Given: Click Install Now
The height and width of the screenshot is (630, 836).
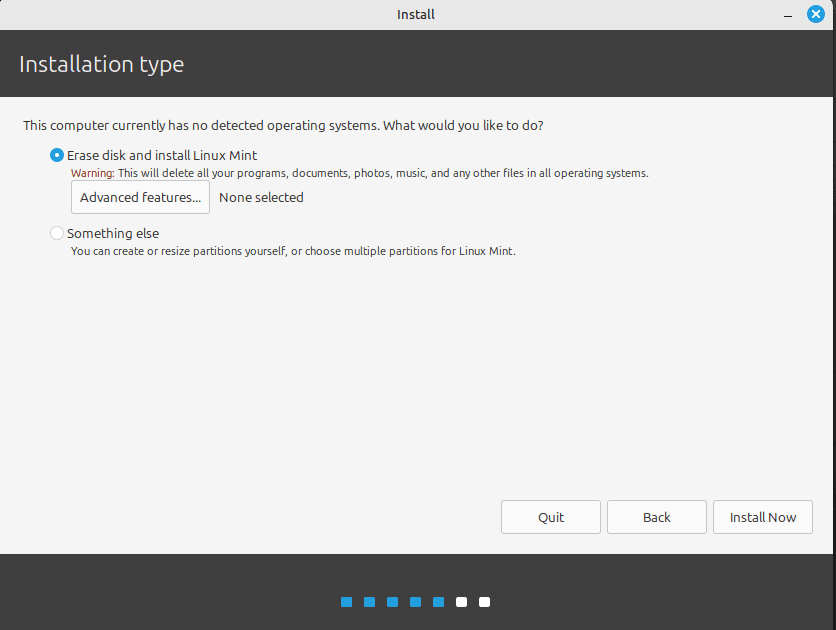Looking at the screenshot, I should pyautogui.click(x=763, y=517).
